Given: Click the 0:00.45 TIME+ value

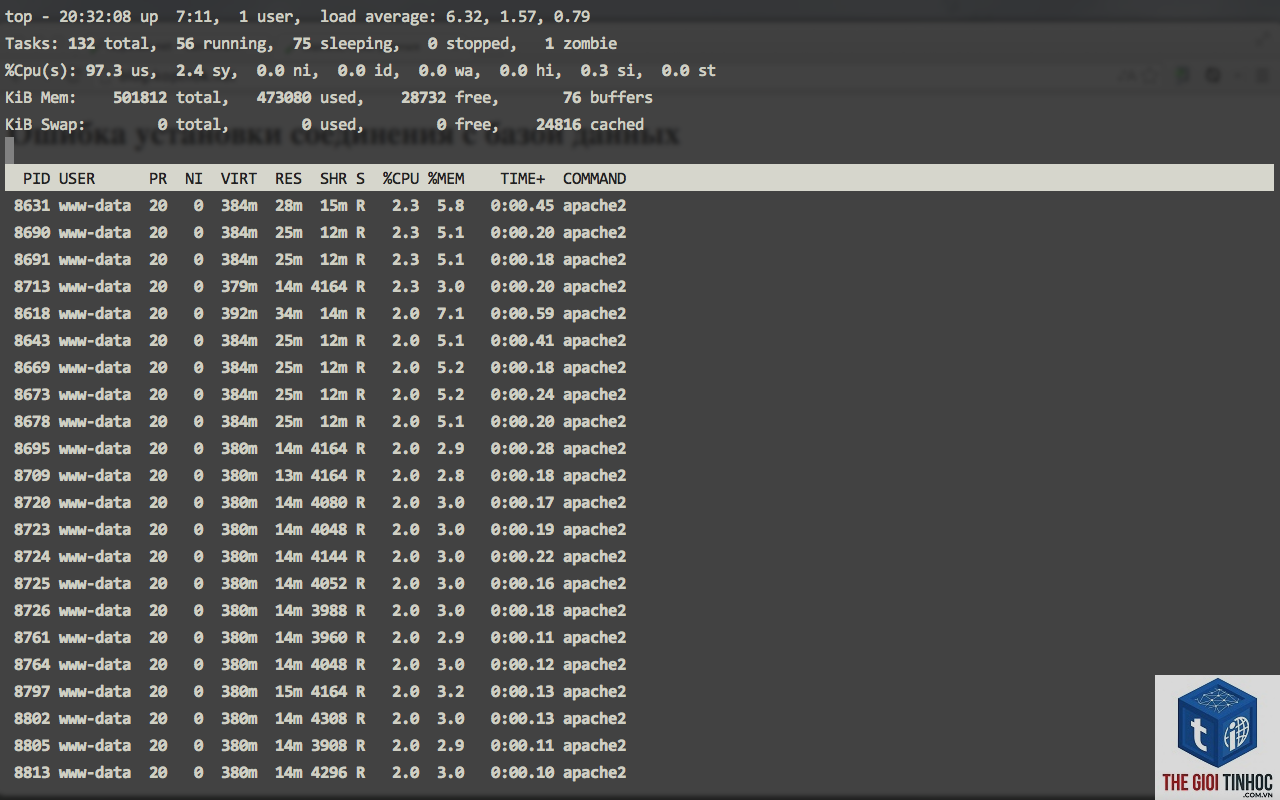Looking at the screenshot, I should pos(522,205).
